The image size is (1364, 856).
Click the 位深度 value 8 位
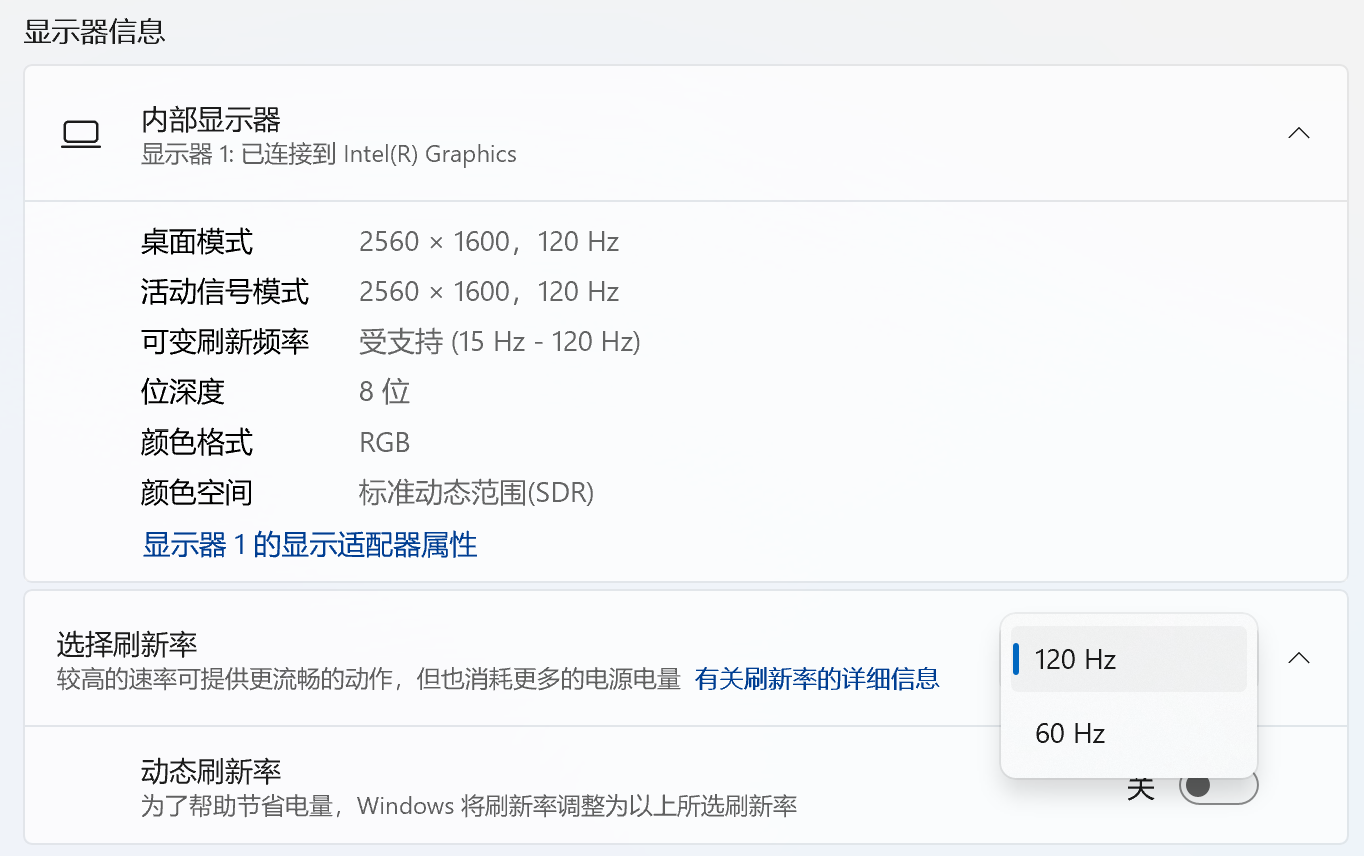(x=384, y=391)
